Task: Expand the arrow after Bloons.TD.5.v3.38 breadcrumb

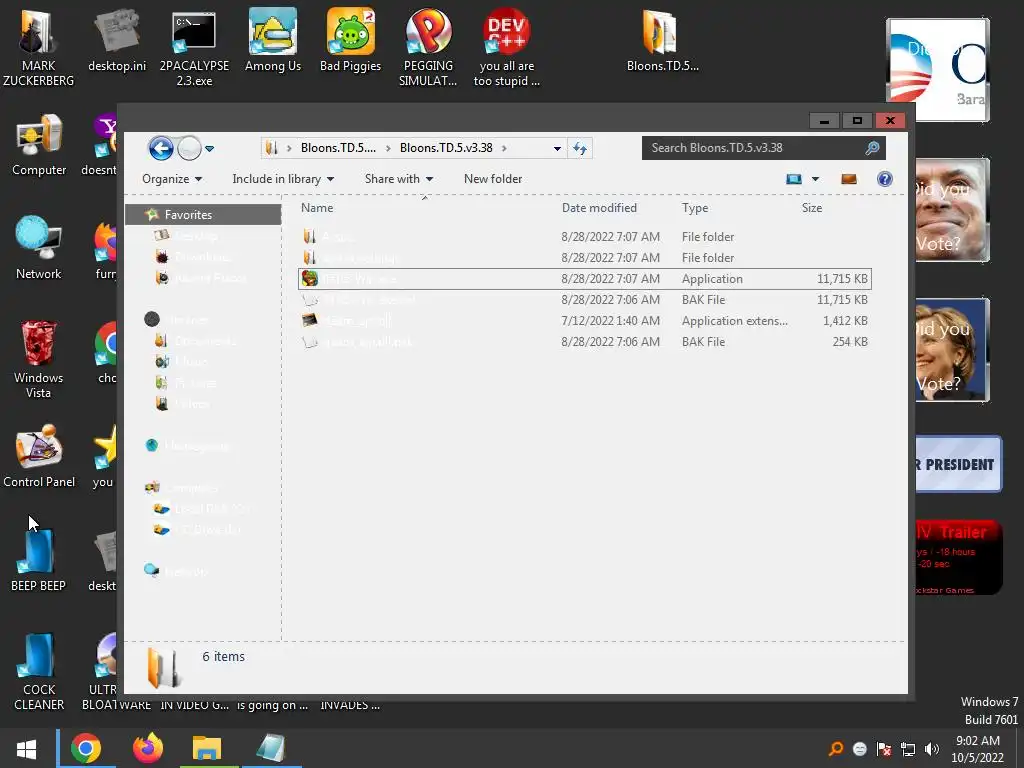Action: (x=504, y=148)
